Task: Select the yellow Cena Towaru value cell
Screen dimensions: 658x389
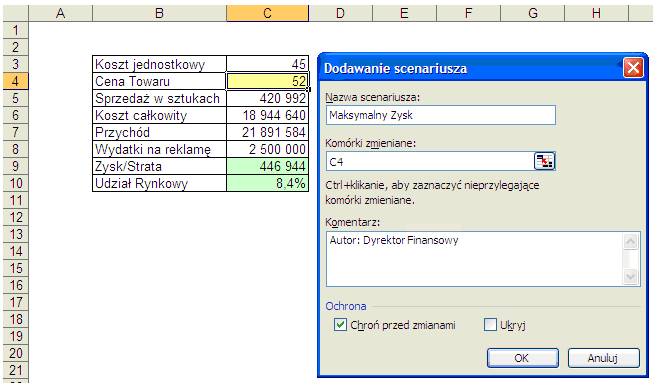Action: (x=267, y=81)
